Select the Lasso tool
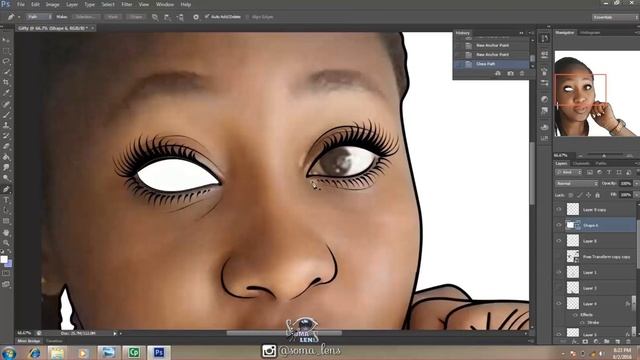Screen dimensions: 640x360 click(x=6, y=61)
